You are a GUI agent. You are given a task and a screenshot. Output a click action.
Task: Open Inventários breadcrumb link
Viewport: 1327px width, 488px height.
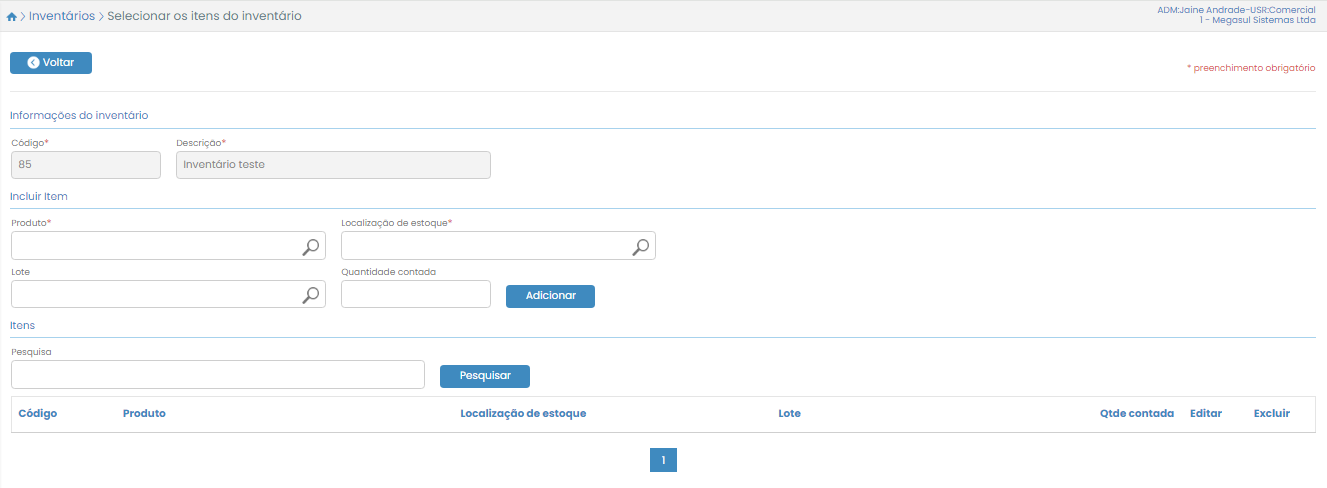[62, 16]
